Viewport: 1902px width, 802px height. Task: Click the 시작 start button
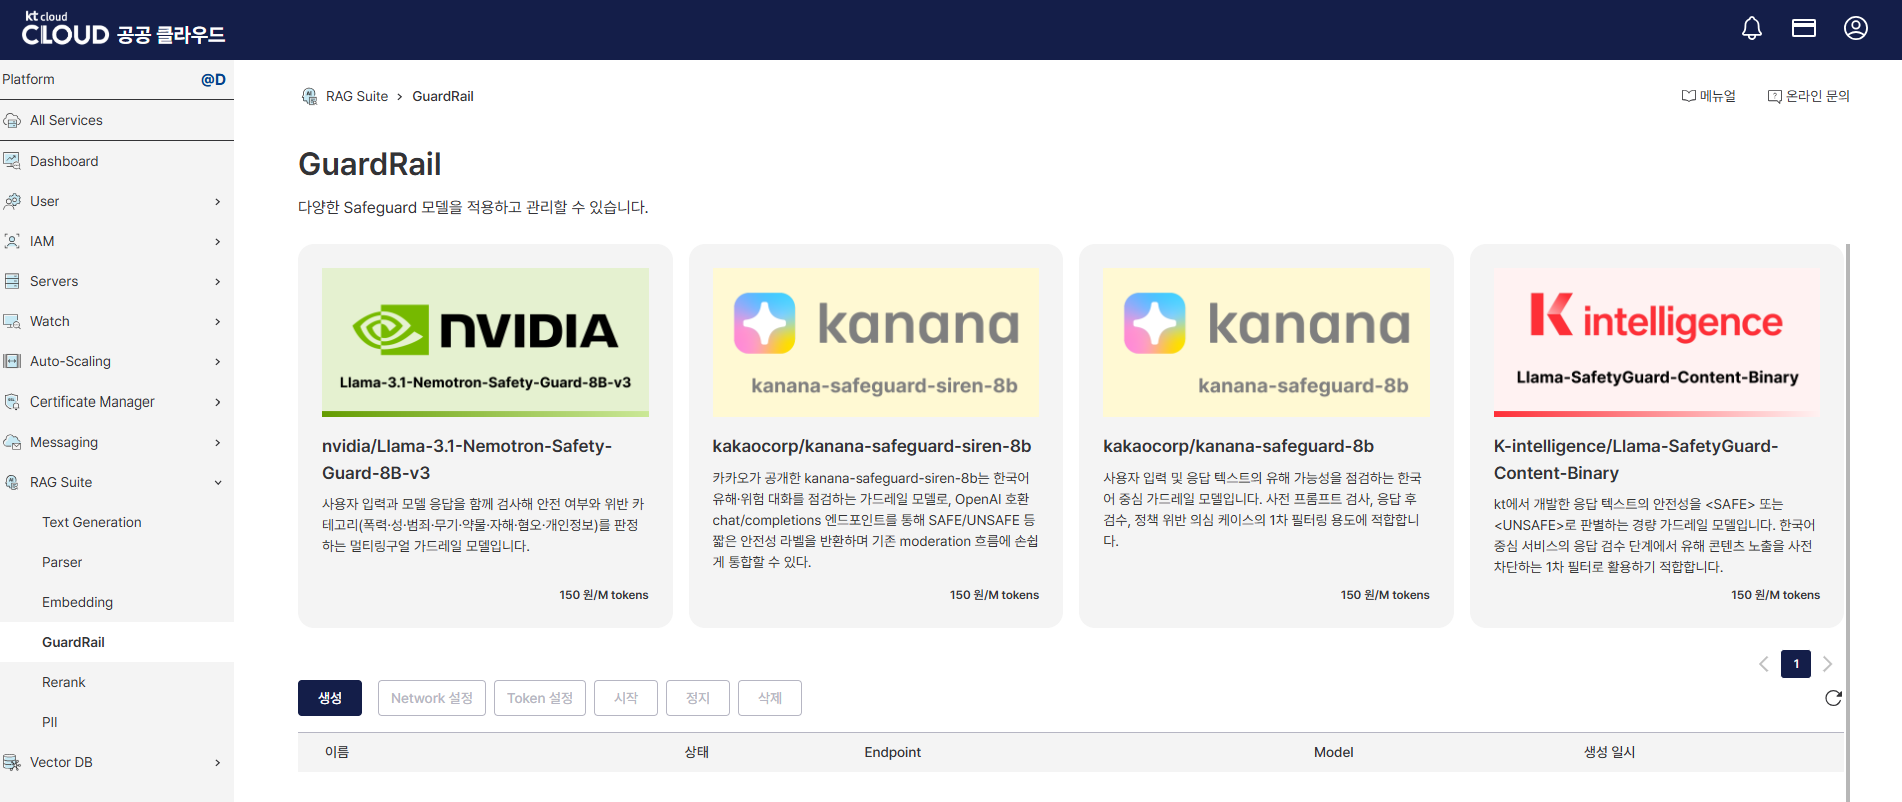coord(626,698)
